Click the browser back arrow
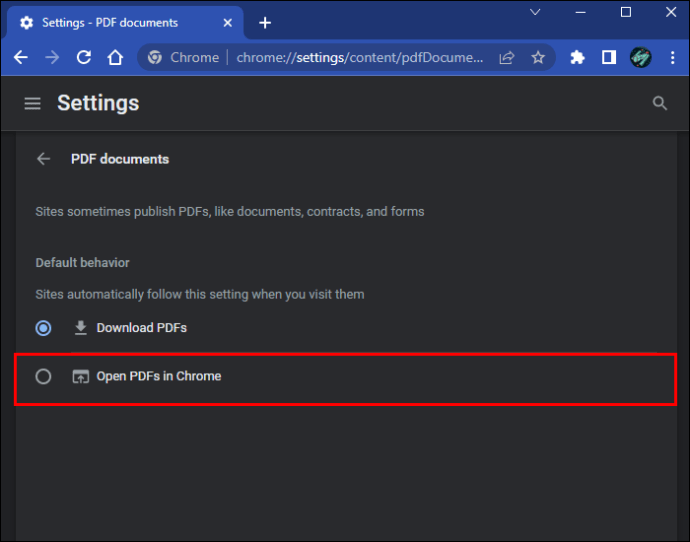This screenshot has width=690, height=542. (x=21, y=57)
